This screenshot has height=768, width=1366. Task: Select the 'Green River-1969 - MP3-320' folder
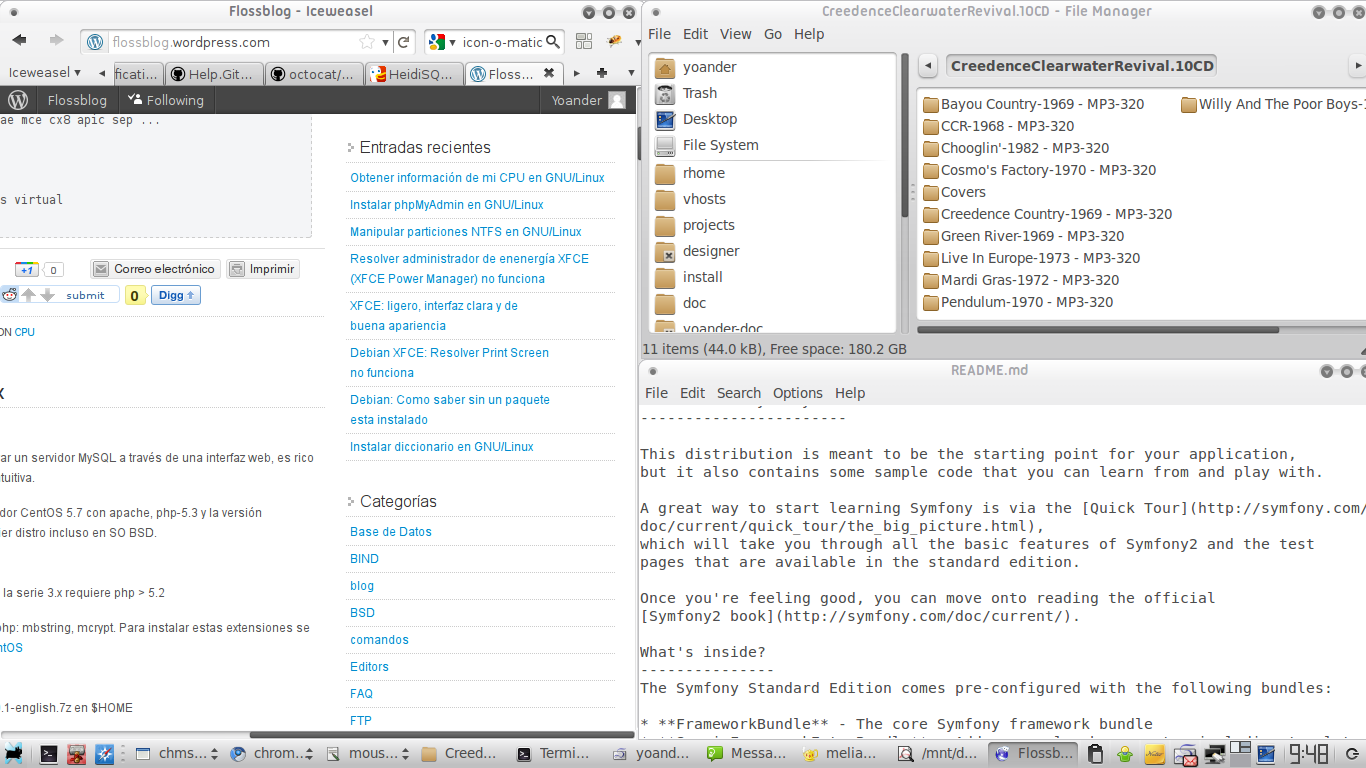pyautogui.click(x=1023, y=236)
